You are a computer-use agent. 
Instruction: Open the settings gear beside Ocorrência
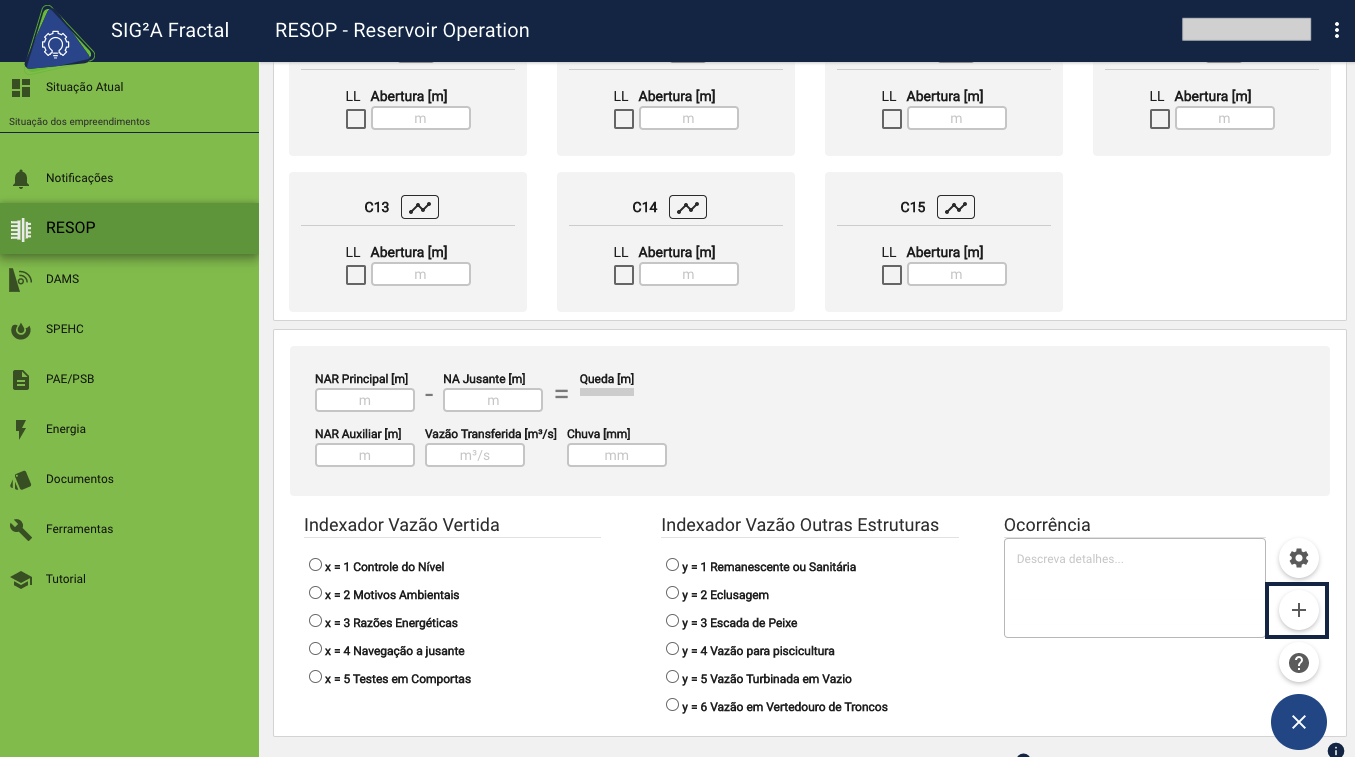[x=1298, y=558]
